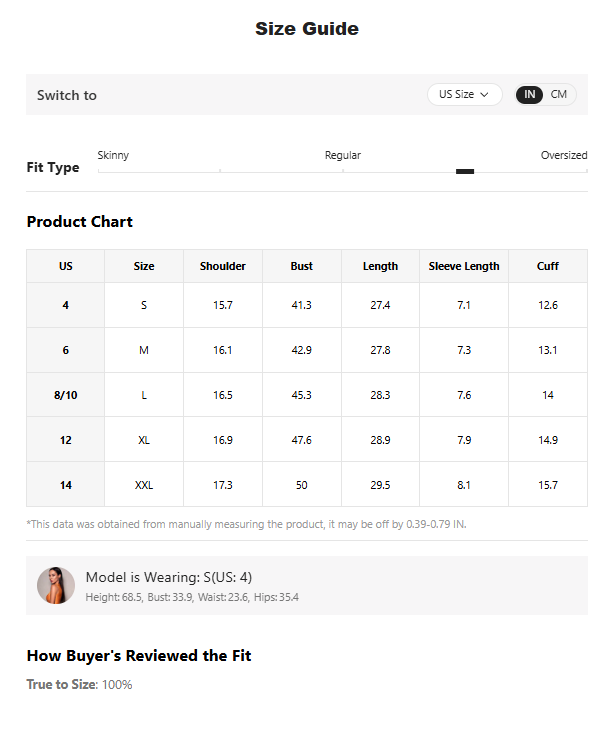This screenshot has width=609, height=735.
Task: Click the Shoulder column header
Action: [x=223, y=266]
